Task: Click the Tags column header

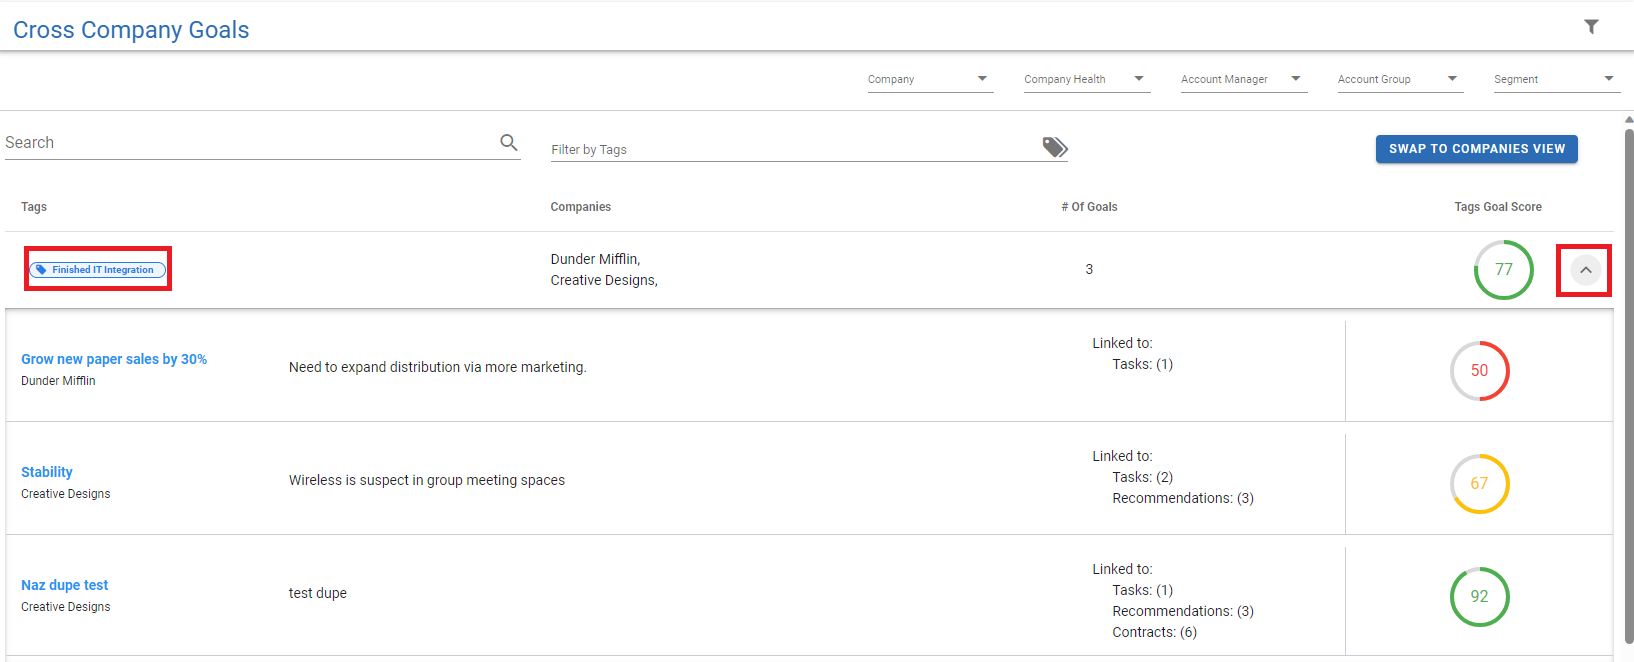Action: pos(34,207)
